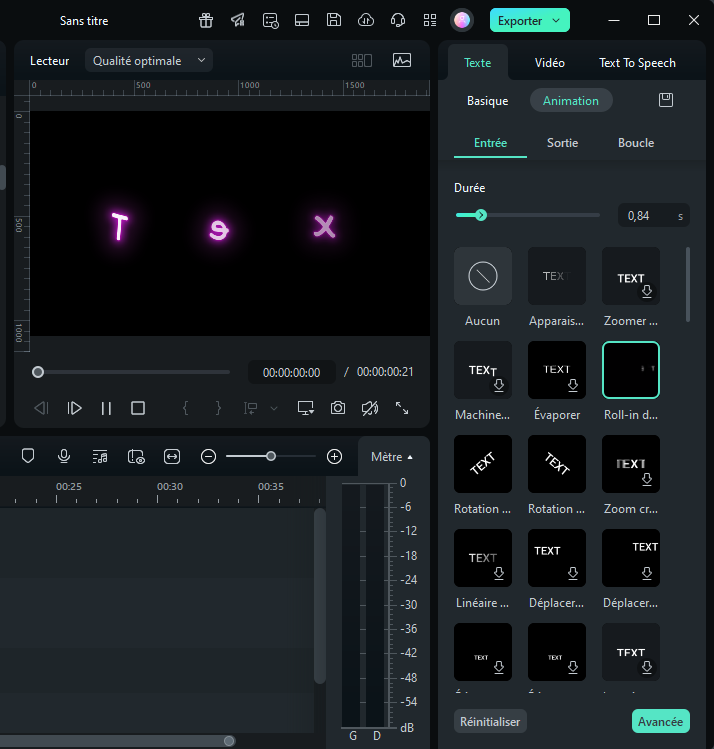This screenshot has height=749, width=714.
Task: Click the Durée slider handle
Action: tap(481, 215)
